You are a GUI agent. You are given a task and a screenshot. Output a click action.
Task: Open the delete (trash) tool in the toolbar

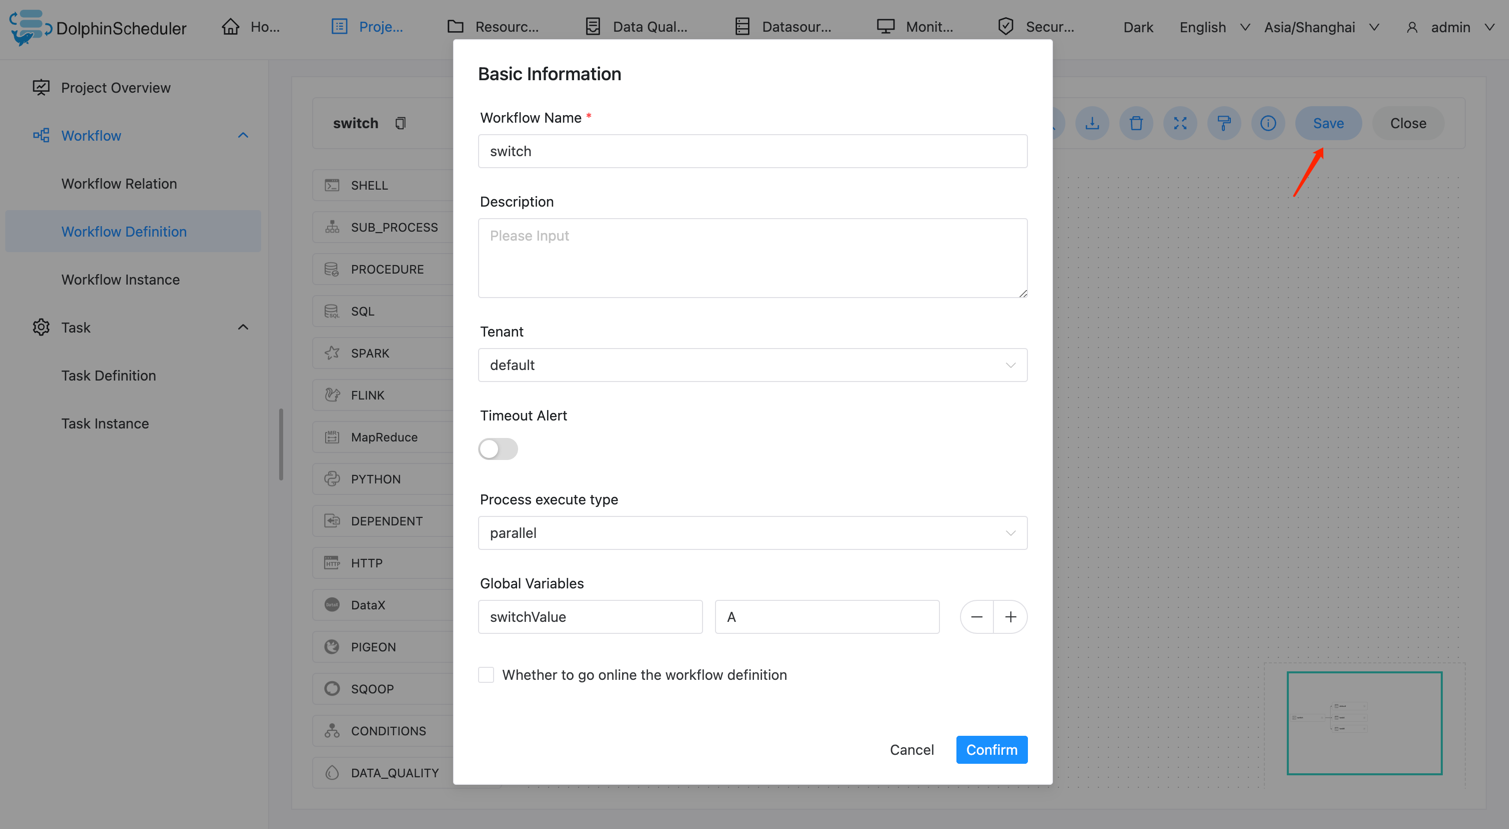(1136, 123)
